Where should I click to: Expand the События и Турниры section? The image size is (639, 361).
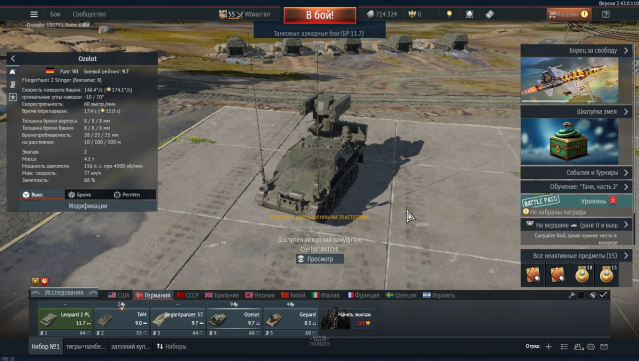576,173
